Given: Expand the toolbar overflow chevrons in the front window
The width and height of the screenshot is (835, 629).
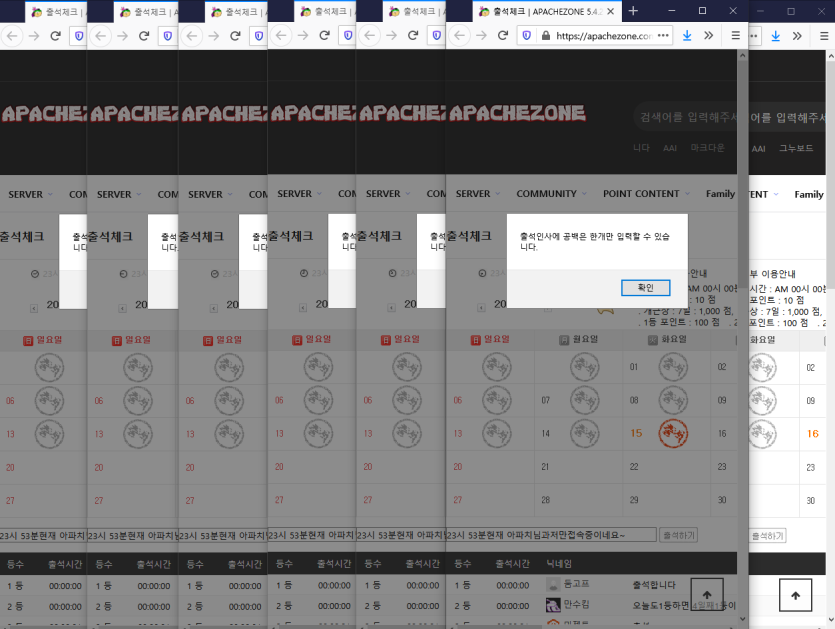Looking at the screenshot, I should 708,35.
